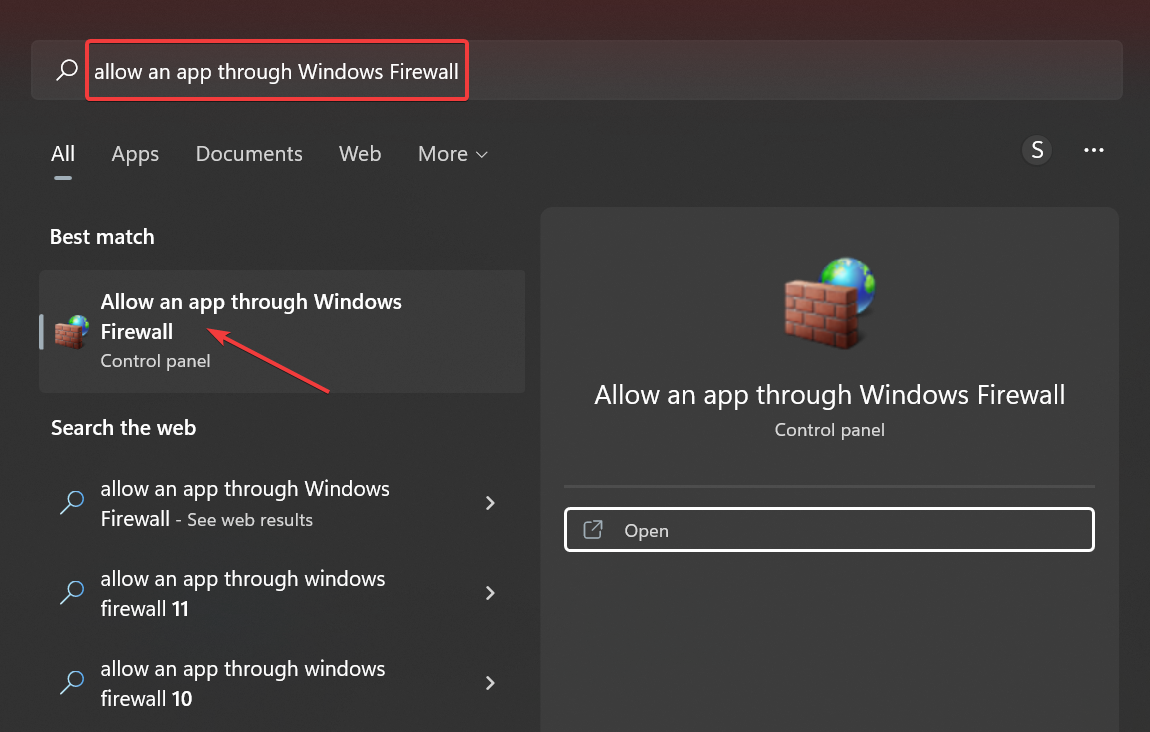This screenshot has width=1150, height=732.
Task: Open the three-dot options menu
Action: tap(1094, 150)
